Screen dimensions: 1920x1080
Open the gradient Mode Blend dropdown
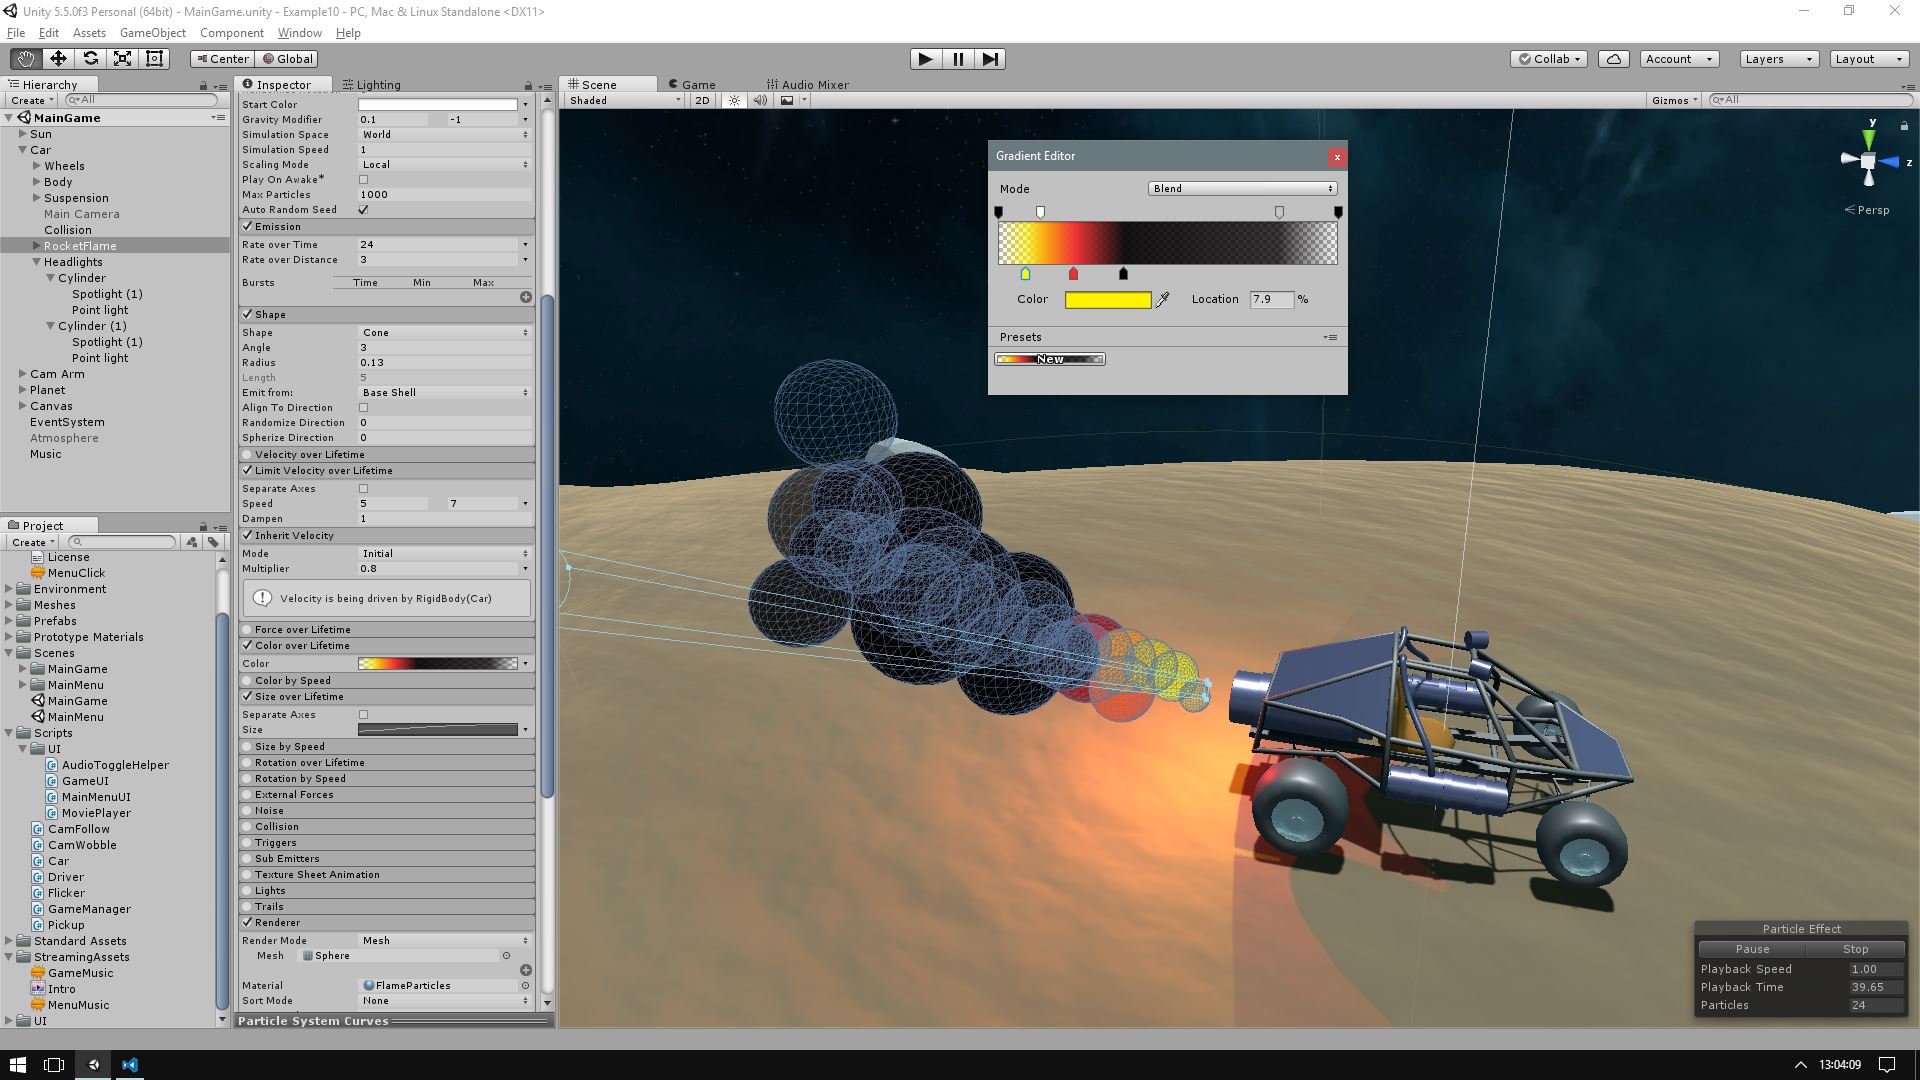tap(1242, 189)
